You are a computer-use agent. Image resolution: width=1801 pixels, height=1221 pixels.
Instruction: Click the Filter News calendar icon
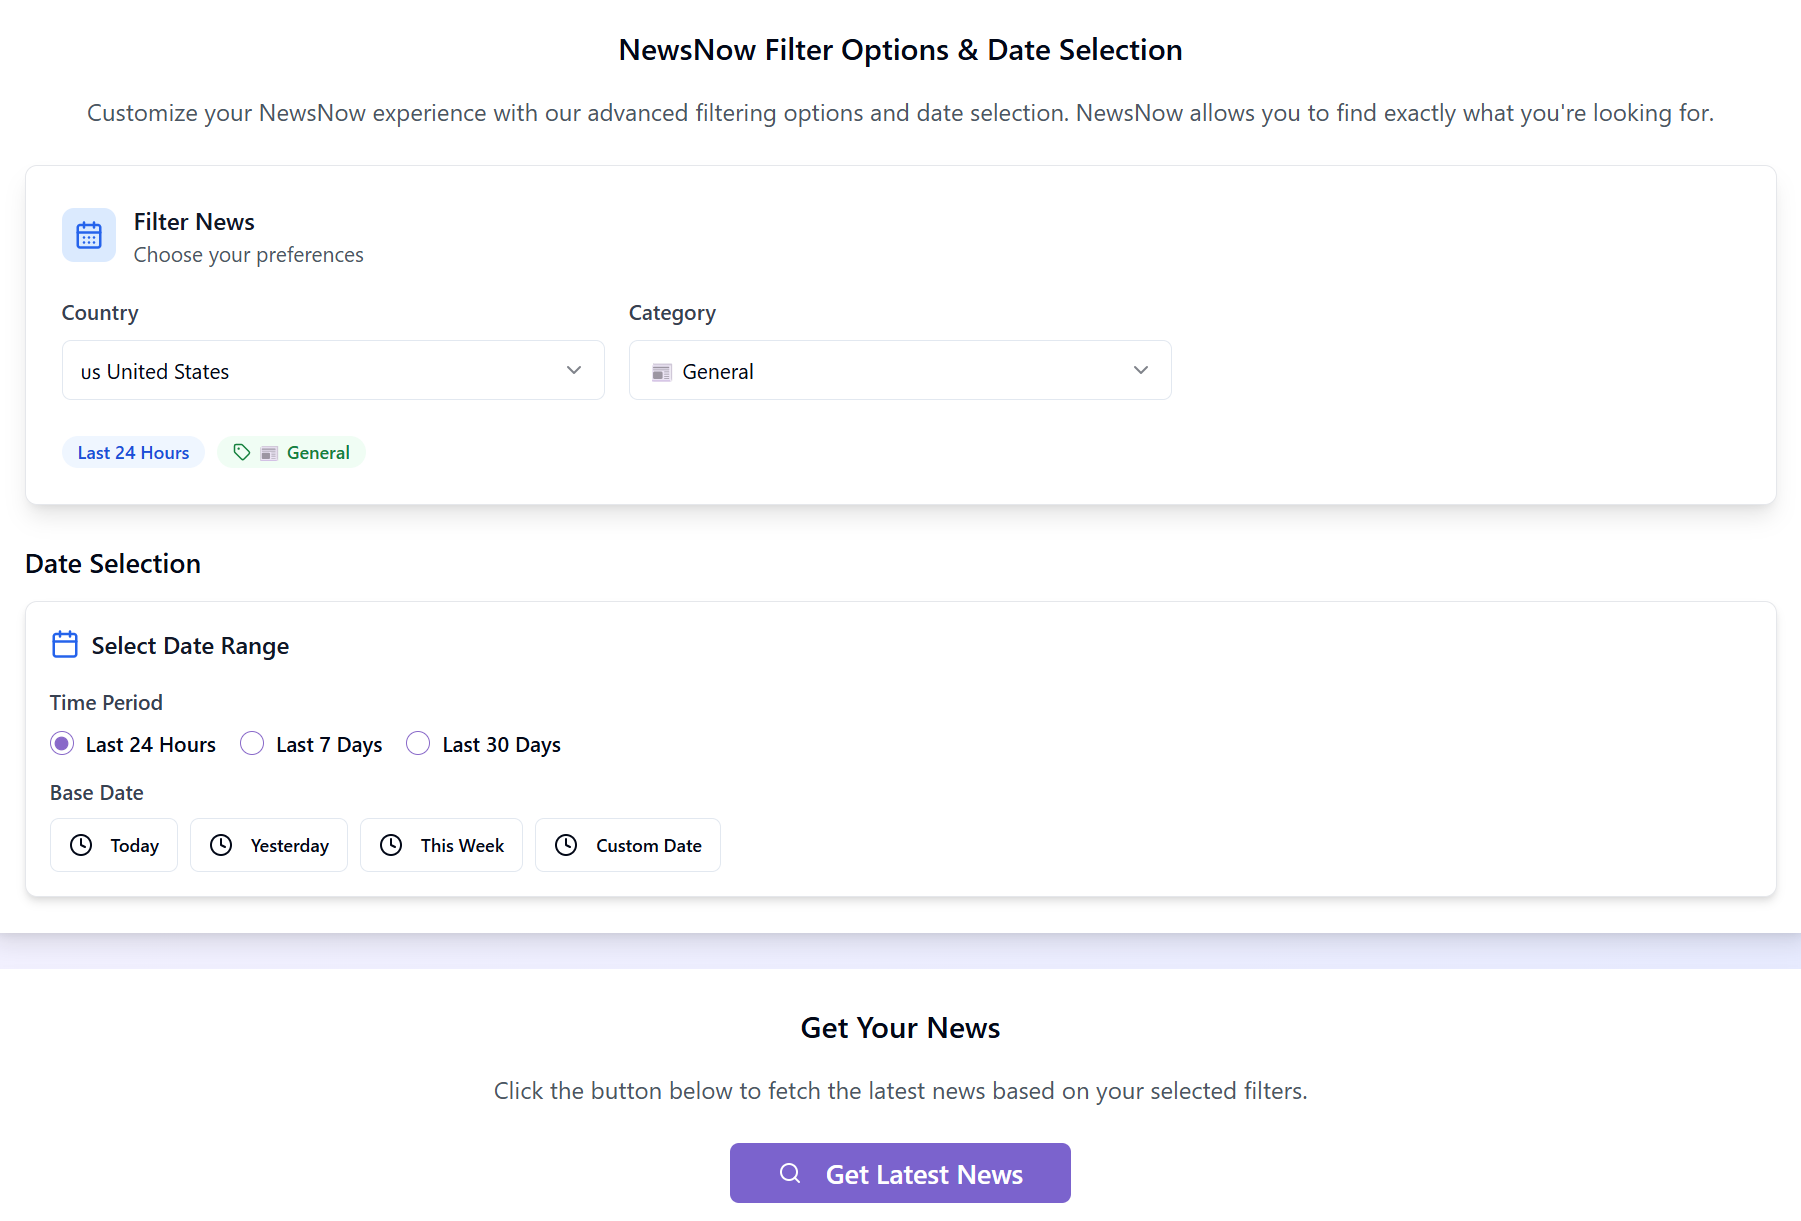[89, 235]
